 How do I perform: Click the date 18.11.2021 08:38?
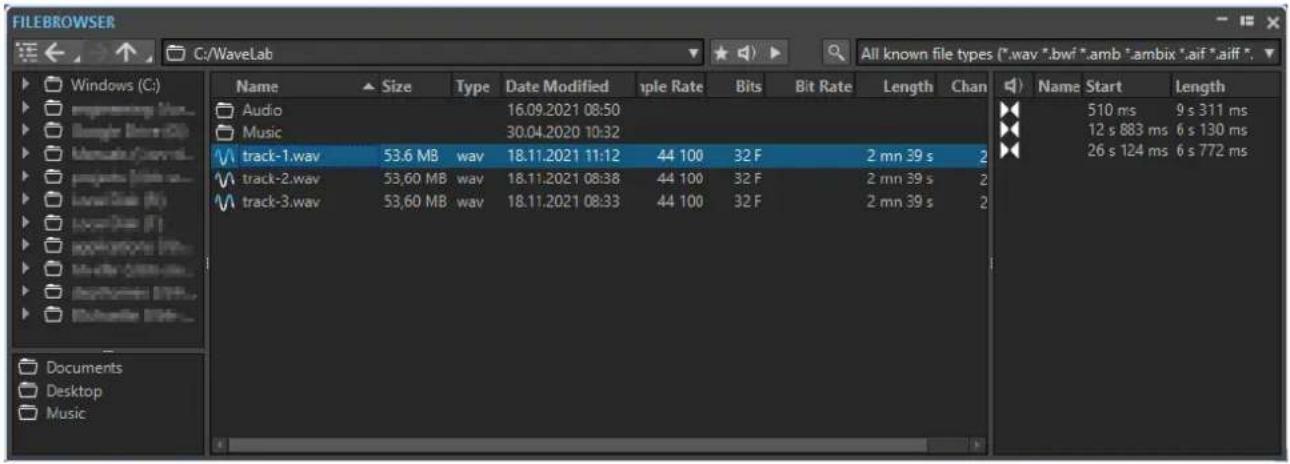click(563, 178)
